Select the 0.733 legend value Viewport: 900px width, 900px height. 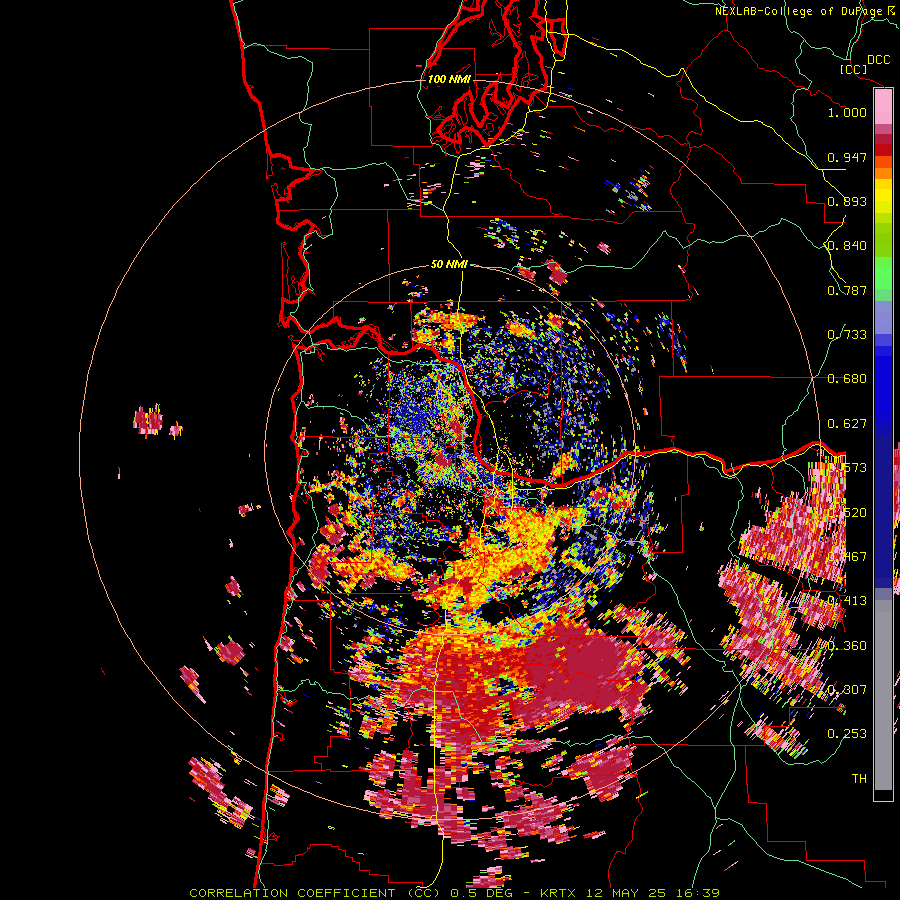coord(847,335)
